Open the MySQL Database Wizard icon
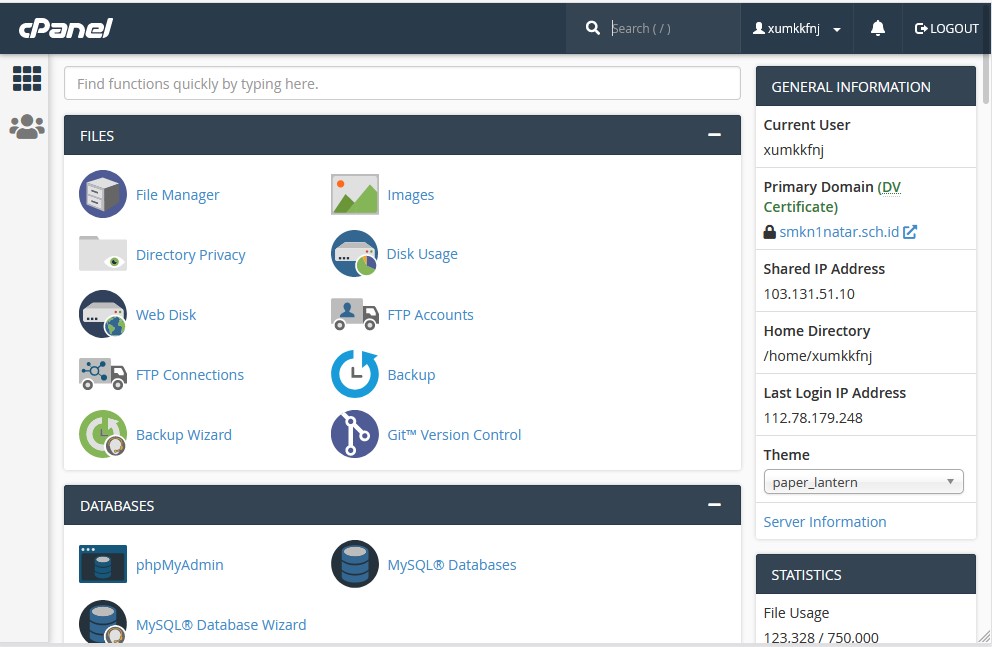Screen dimensions: 992x647 pyautogui.click(x=102, y=623)
